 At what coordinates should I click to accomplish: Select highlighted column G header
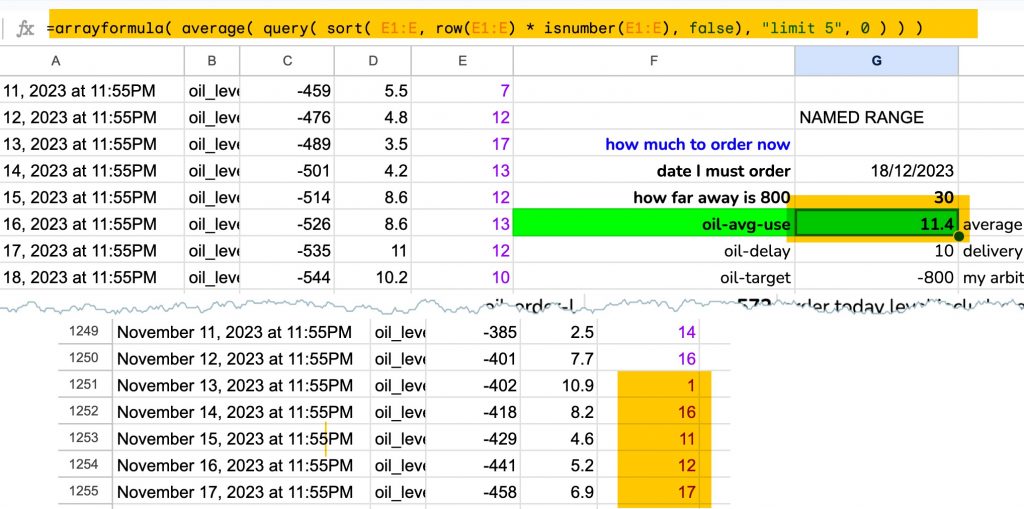[876, 61]
